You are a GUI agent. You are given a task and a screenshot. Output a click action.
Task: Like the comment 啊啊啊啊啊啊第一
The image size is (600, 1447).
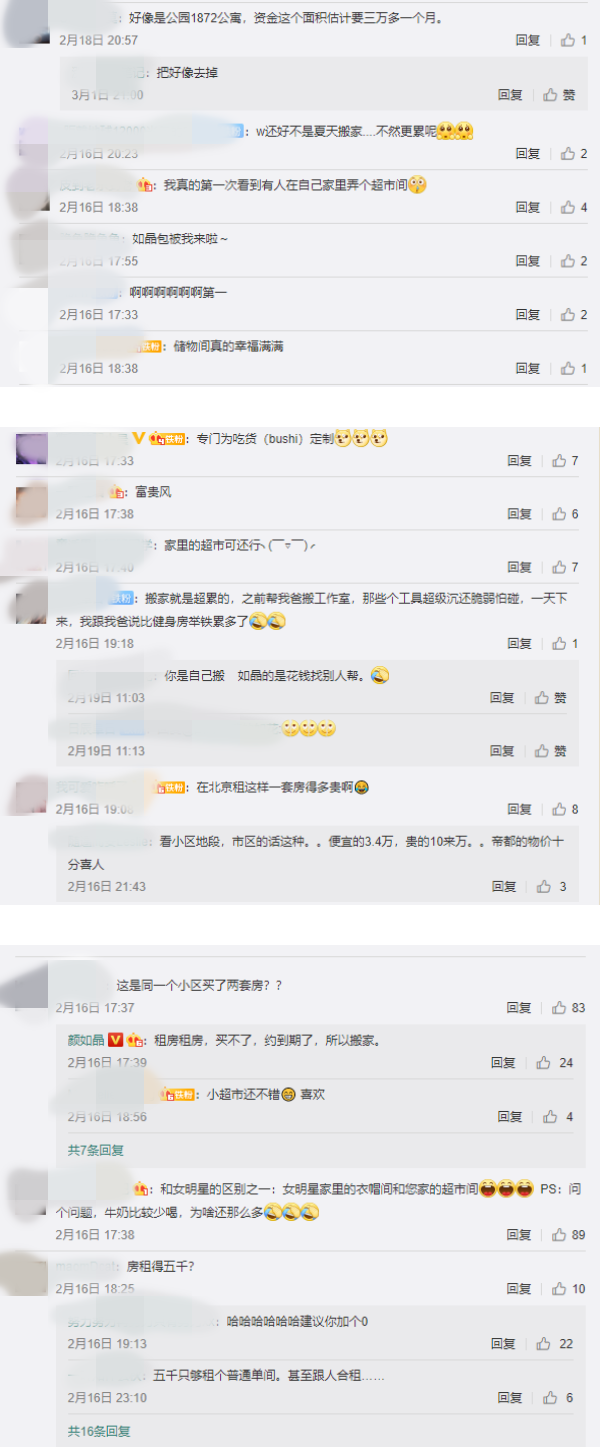pyautogui.click(x=574, y=315)
